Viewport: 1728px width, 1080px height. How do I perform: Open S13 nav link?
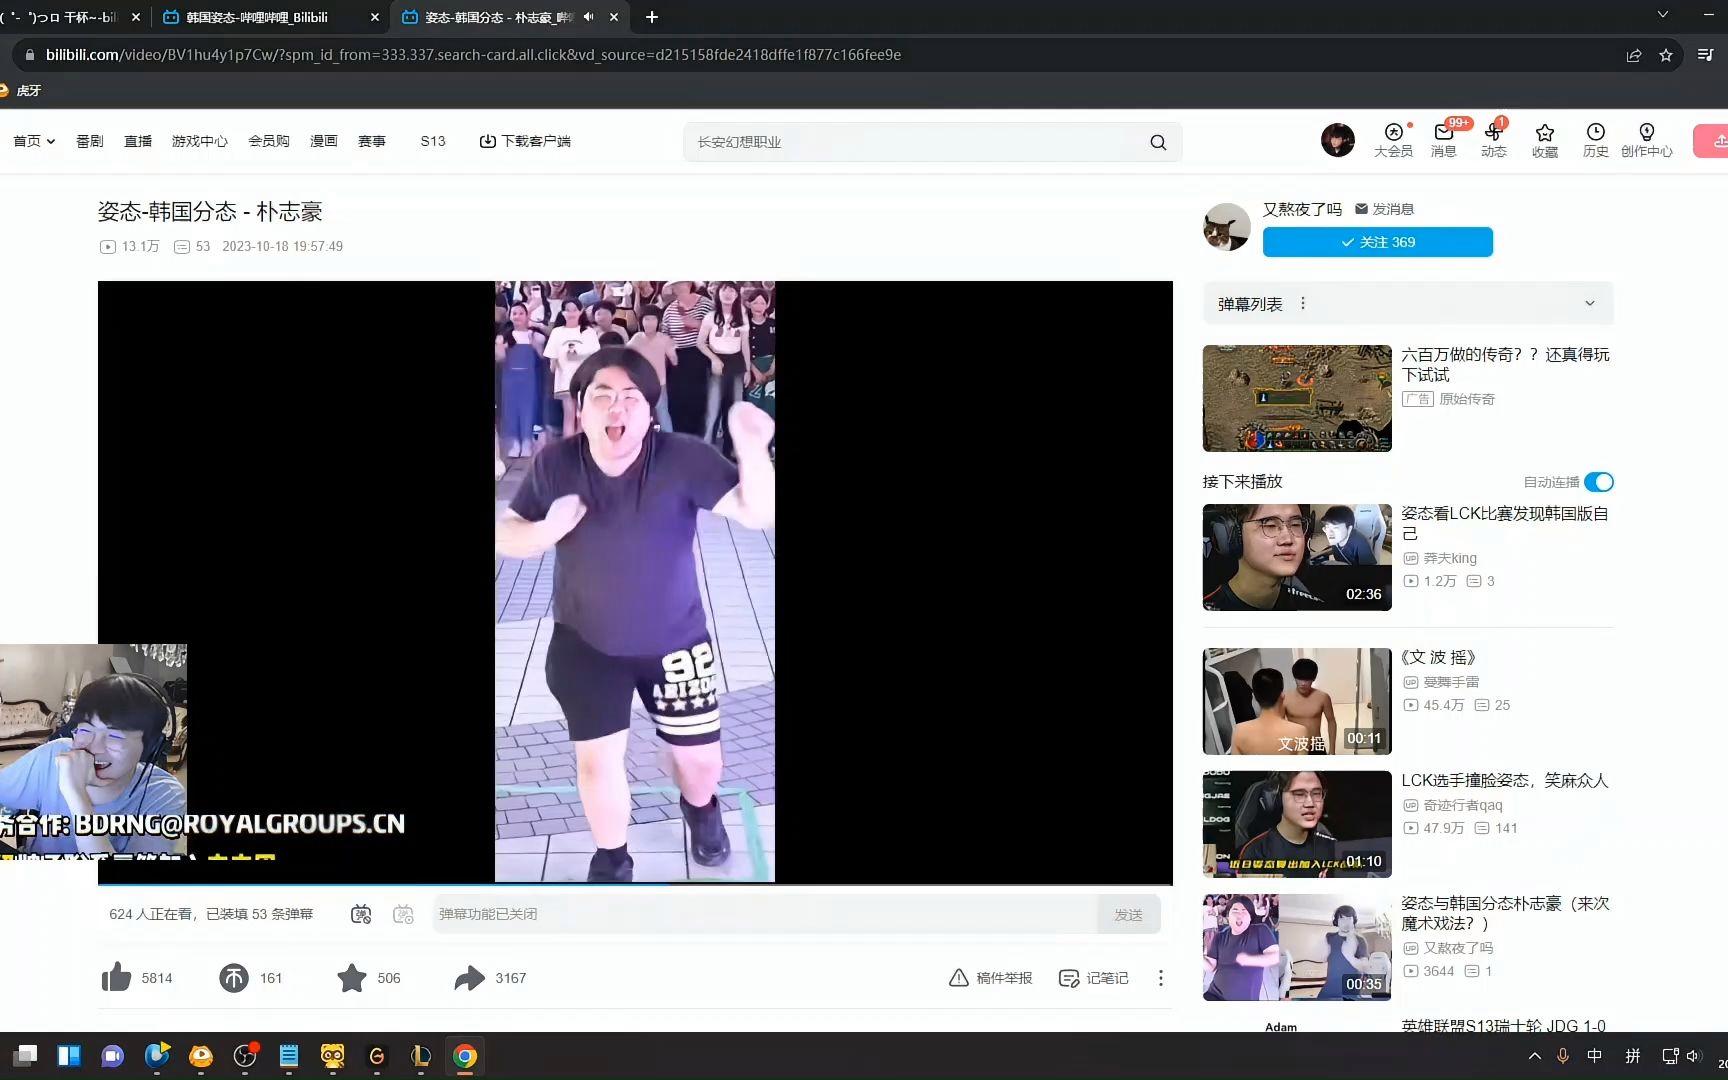(x=433, y=141)
